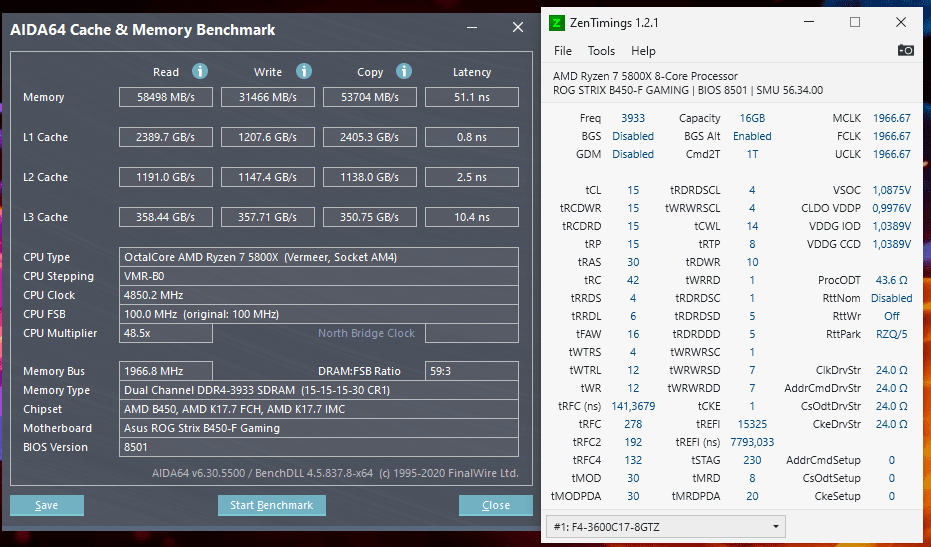
Task: Click the L3 Cache copy value 350.75 GB/s
Action: (x=370, y=217)
